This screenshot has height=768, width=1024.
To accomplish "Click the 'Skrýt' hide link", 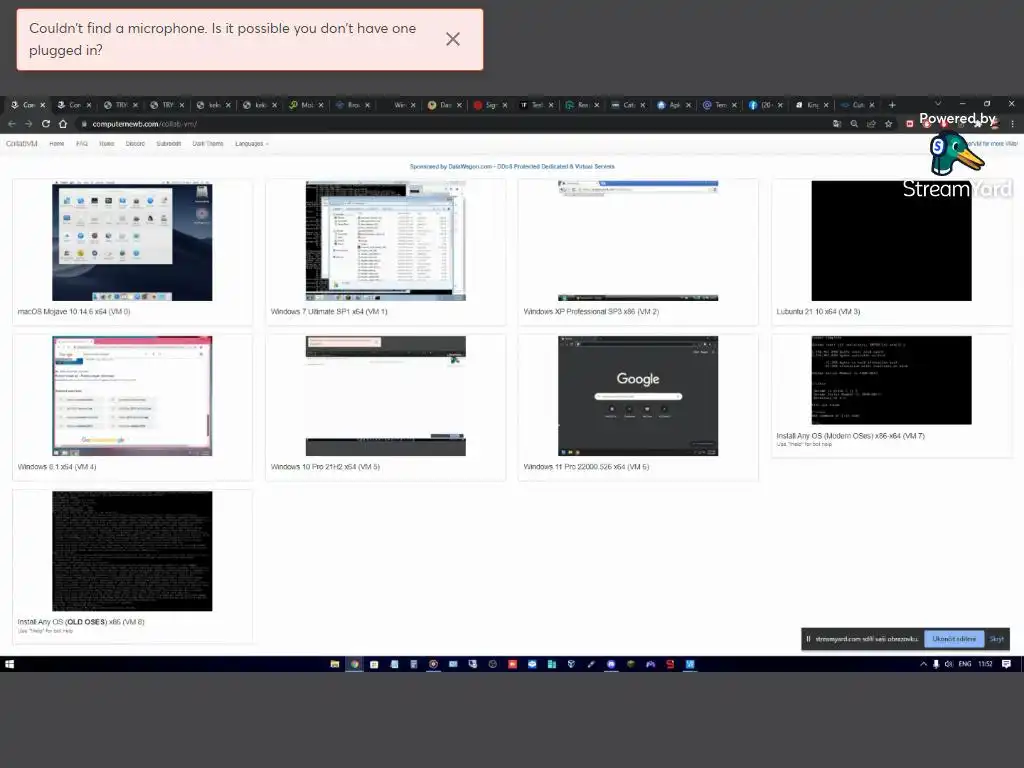I will (x=997, y=639).
